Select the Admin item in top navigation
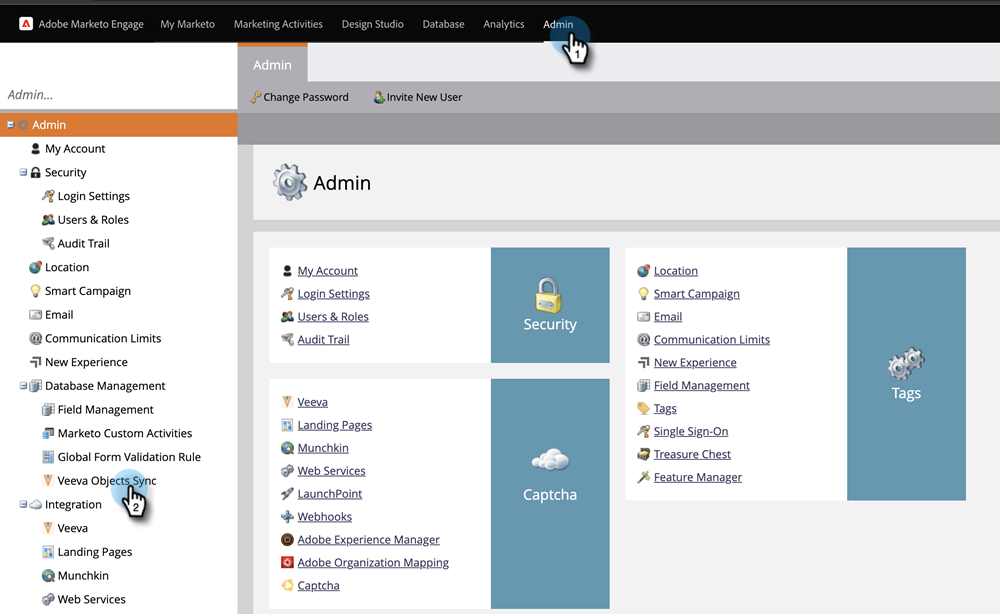Screen dimensions: 1000x614 [558, 24]
